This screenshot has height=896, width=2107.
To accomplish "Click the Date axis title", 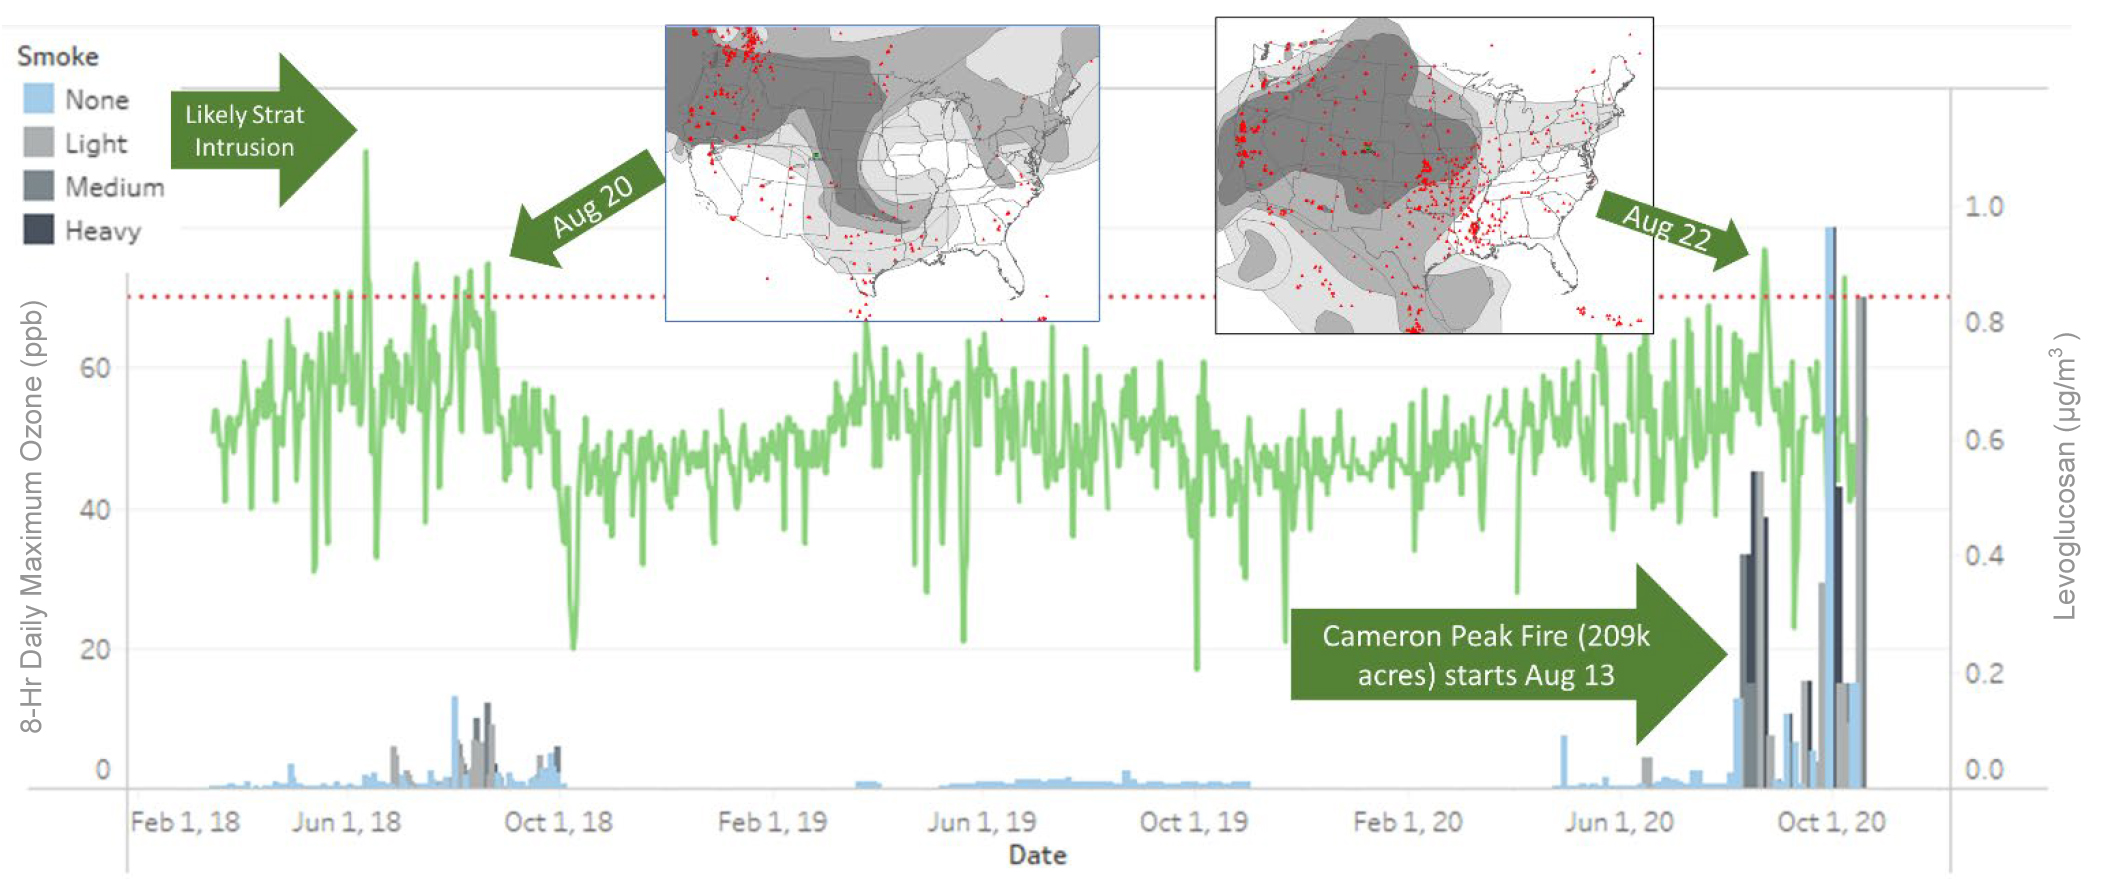I will click(1037, 855).
